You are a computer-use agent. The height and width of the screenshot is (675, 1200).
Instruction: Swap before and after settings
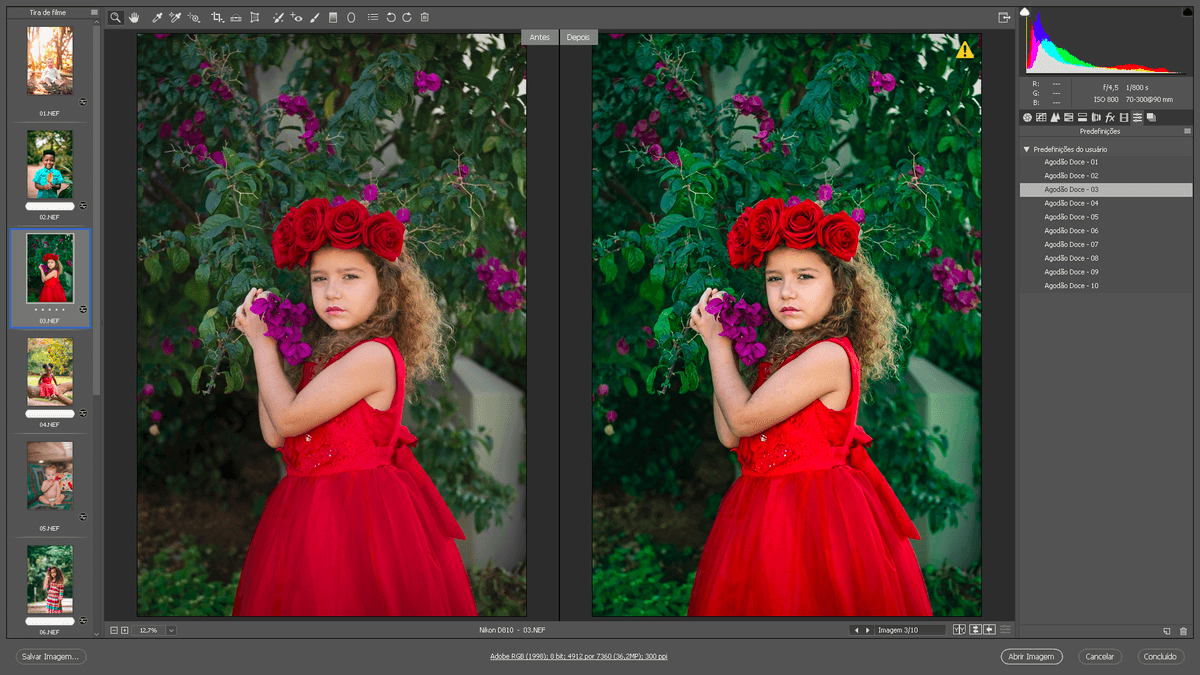pyautogui.click(x=975, y=630)
